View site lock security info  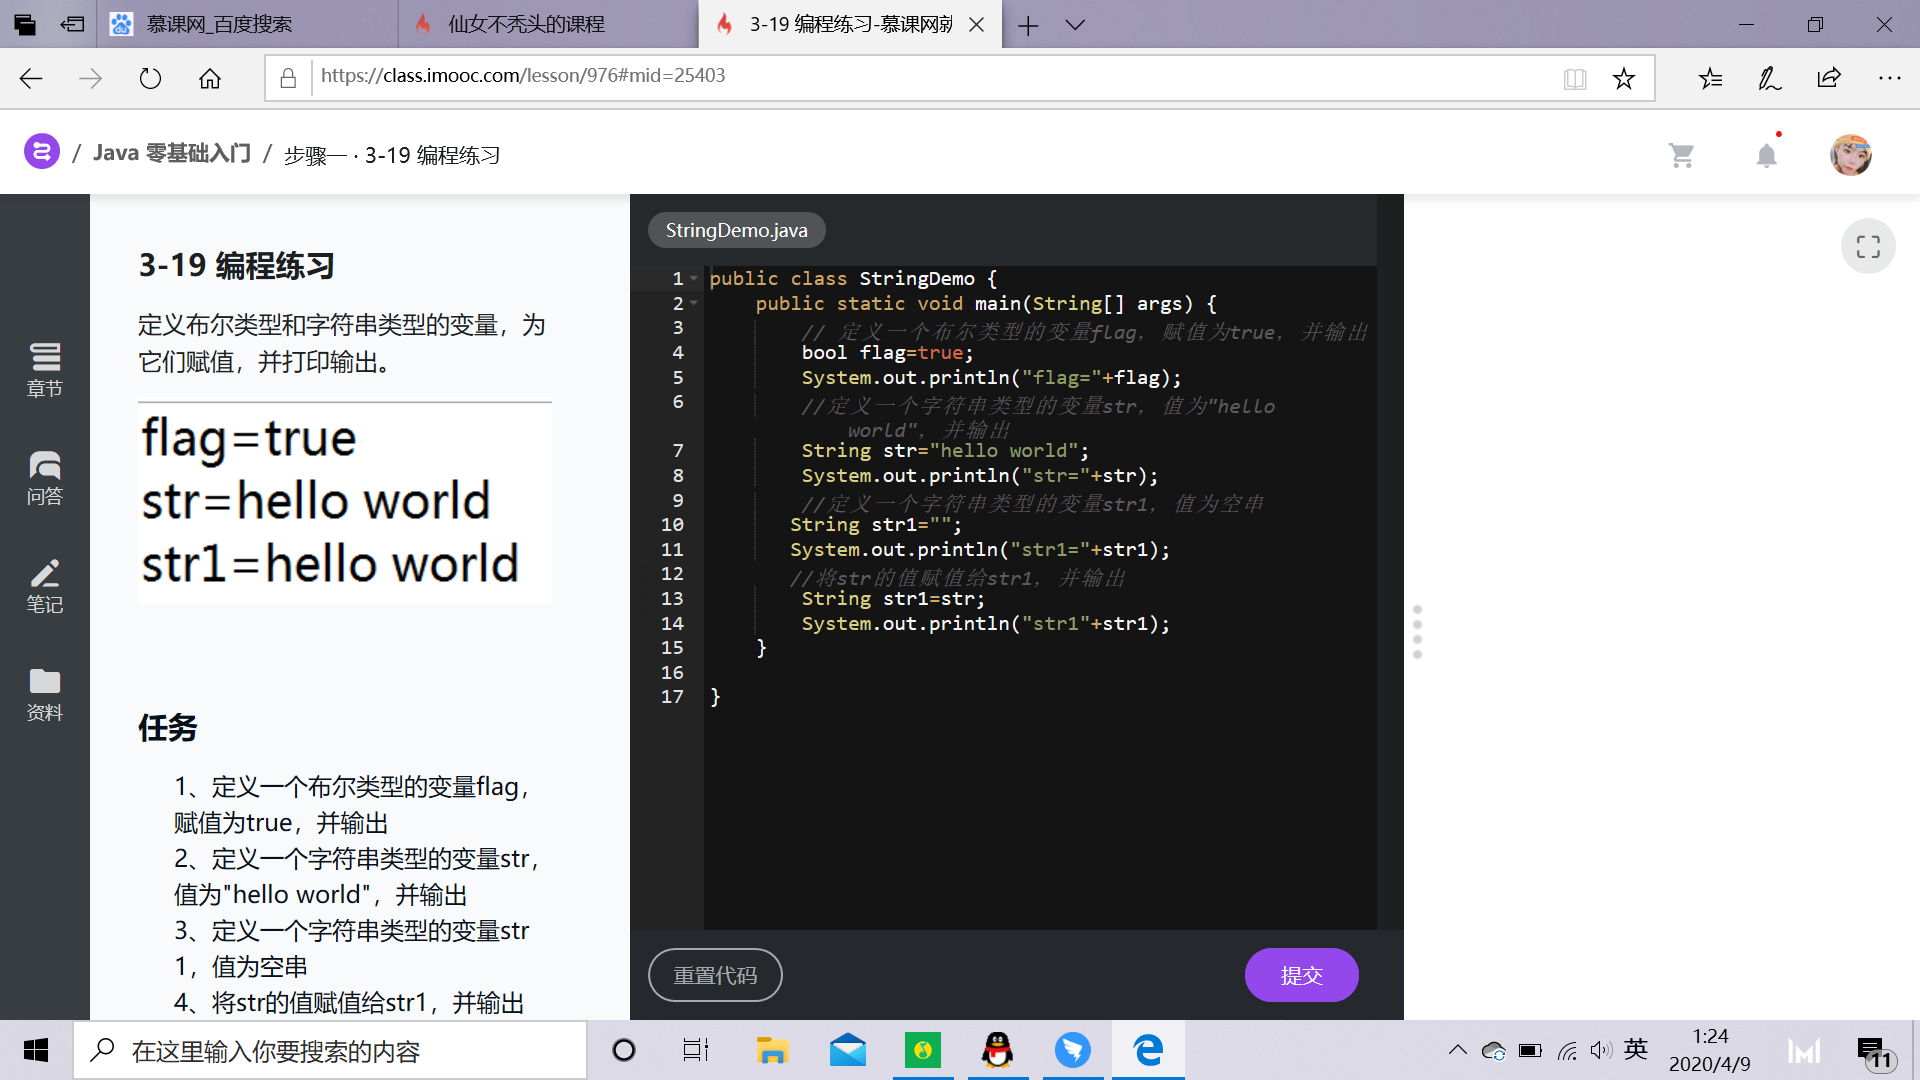(288, 78)
